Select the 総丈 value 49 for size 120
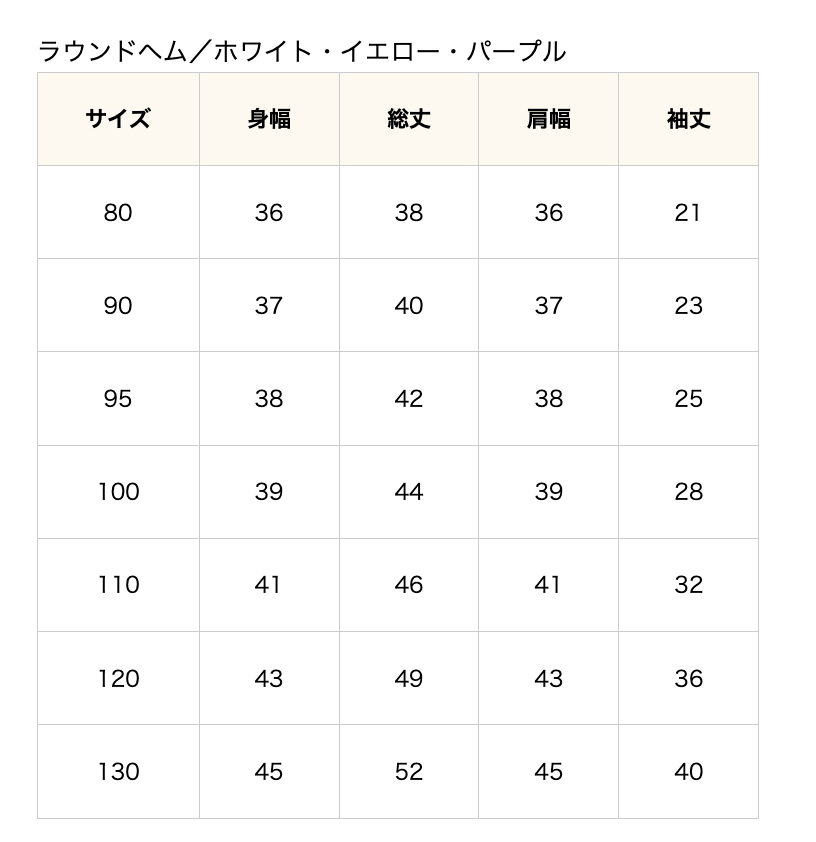The image size is (816, 842). (x=409, y=678)
